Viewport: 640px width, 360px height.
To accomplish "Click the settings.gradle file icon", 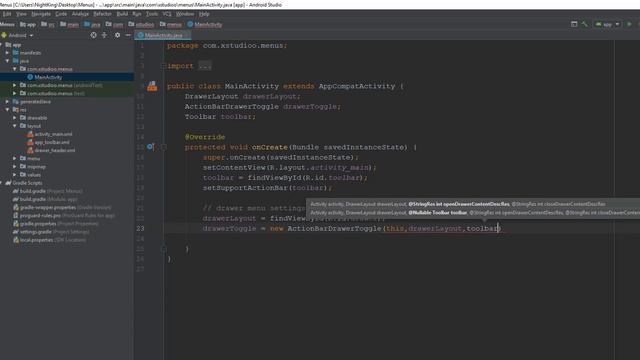I will tap(16, 232).
